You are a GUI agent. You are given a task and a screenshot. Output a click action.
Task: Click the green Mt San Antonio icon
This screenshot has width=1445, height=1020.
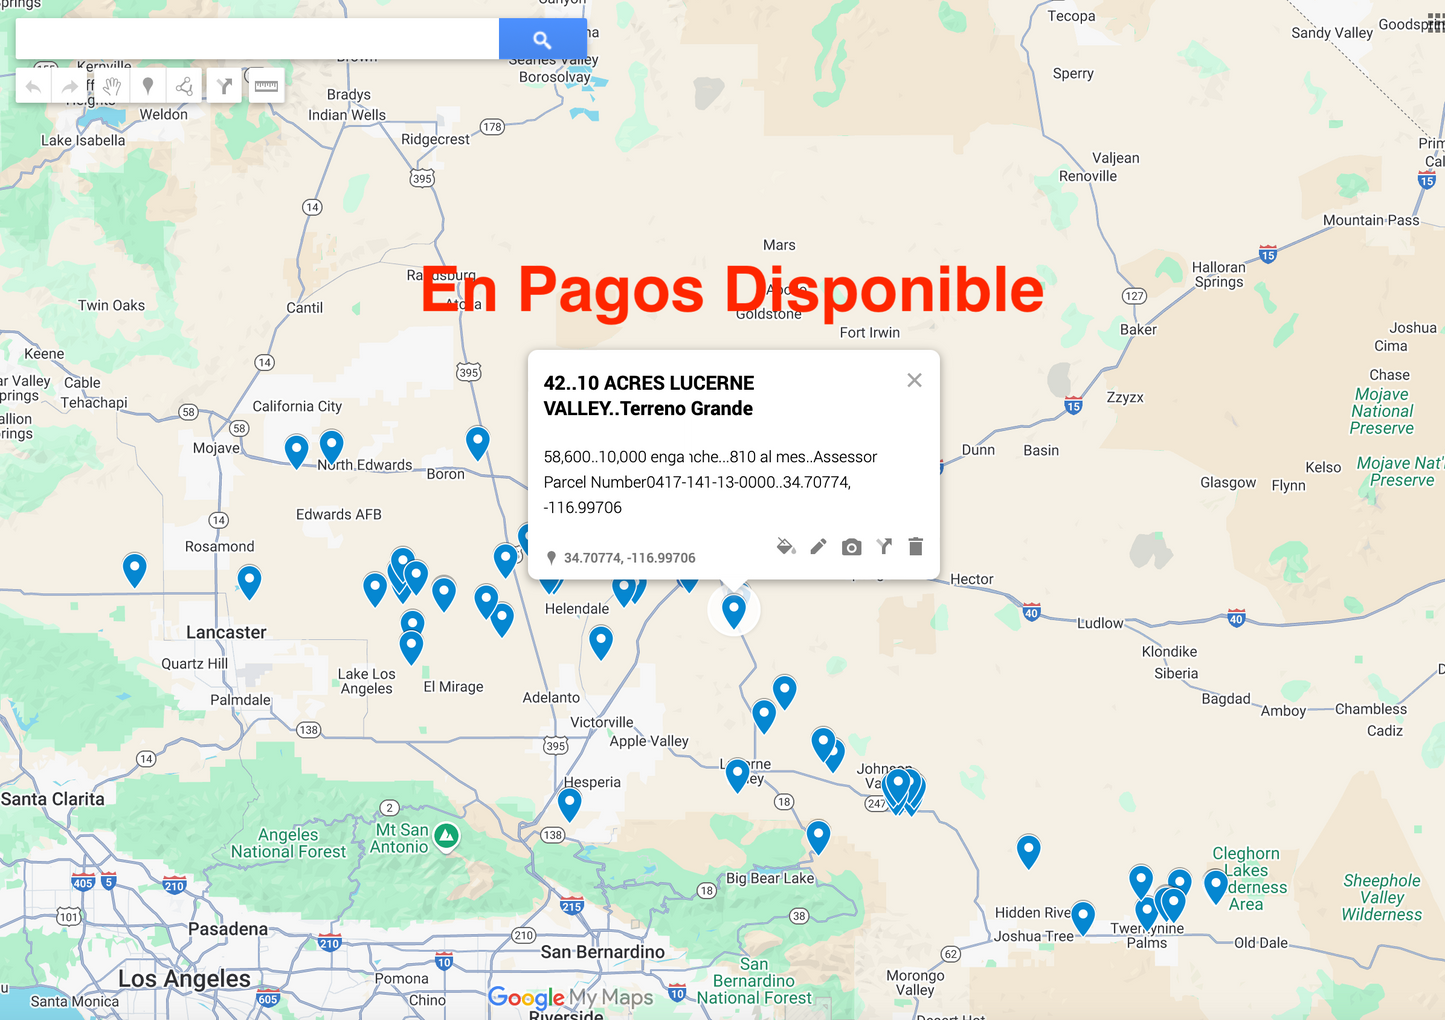click(447, 835)
